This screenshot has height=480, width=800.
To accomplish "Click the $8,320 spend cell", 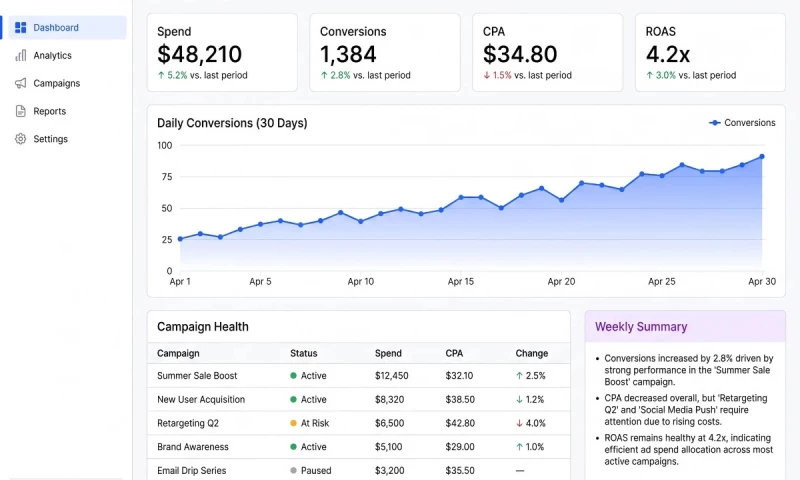I will coord(389,399).
